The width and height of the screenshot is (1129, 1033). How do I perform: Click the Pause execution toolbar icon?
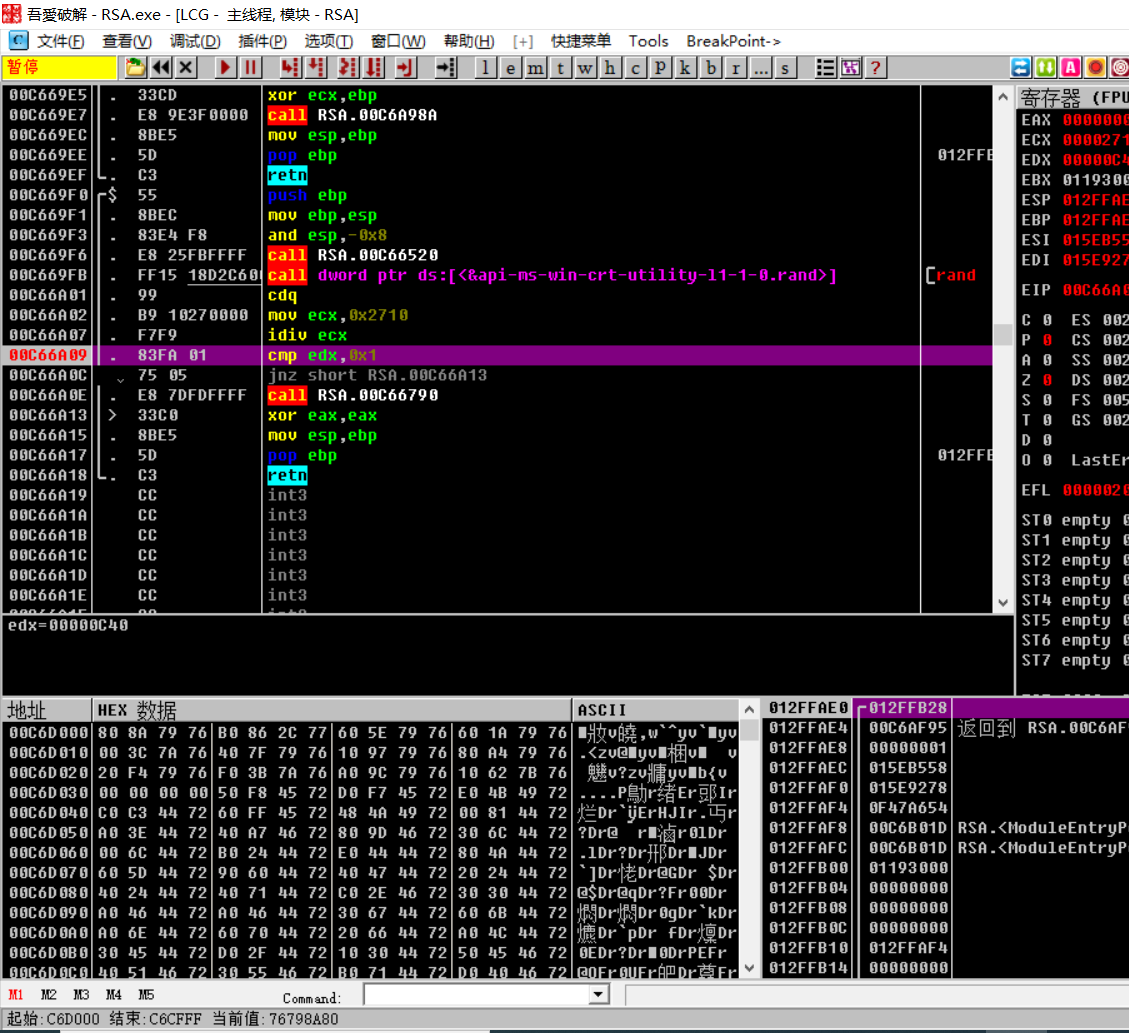250,68
